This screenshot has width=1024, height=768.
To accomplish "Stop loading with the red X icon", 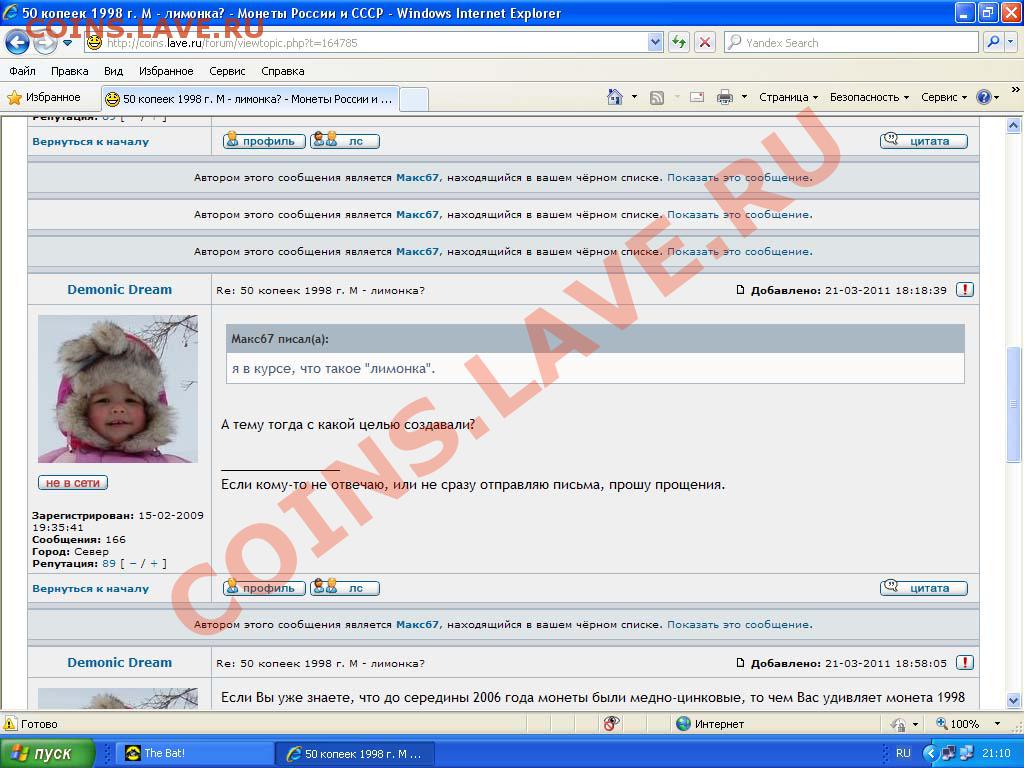I will tap(705, 43).
